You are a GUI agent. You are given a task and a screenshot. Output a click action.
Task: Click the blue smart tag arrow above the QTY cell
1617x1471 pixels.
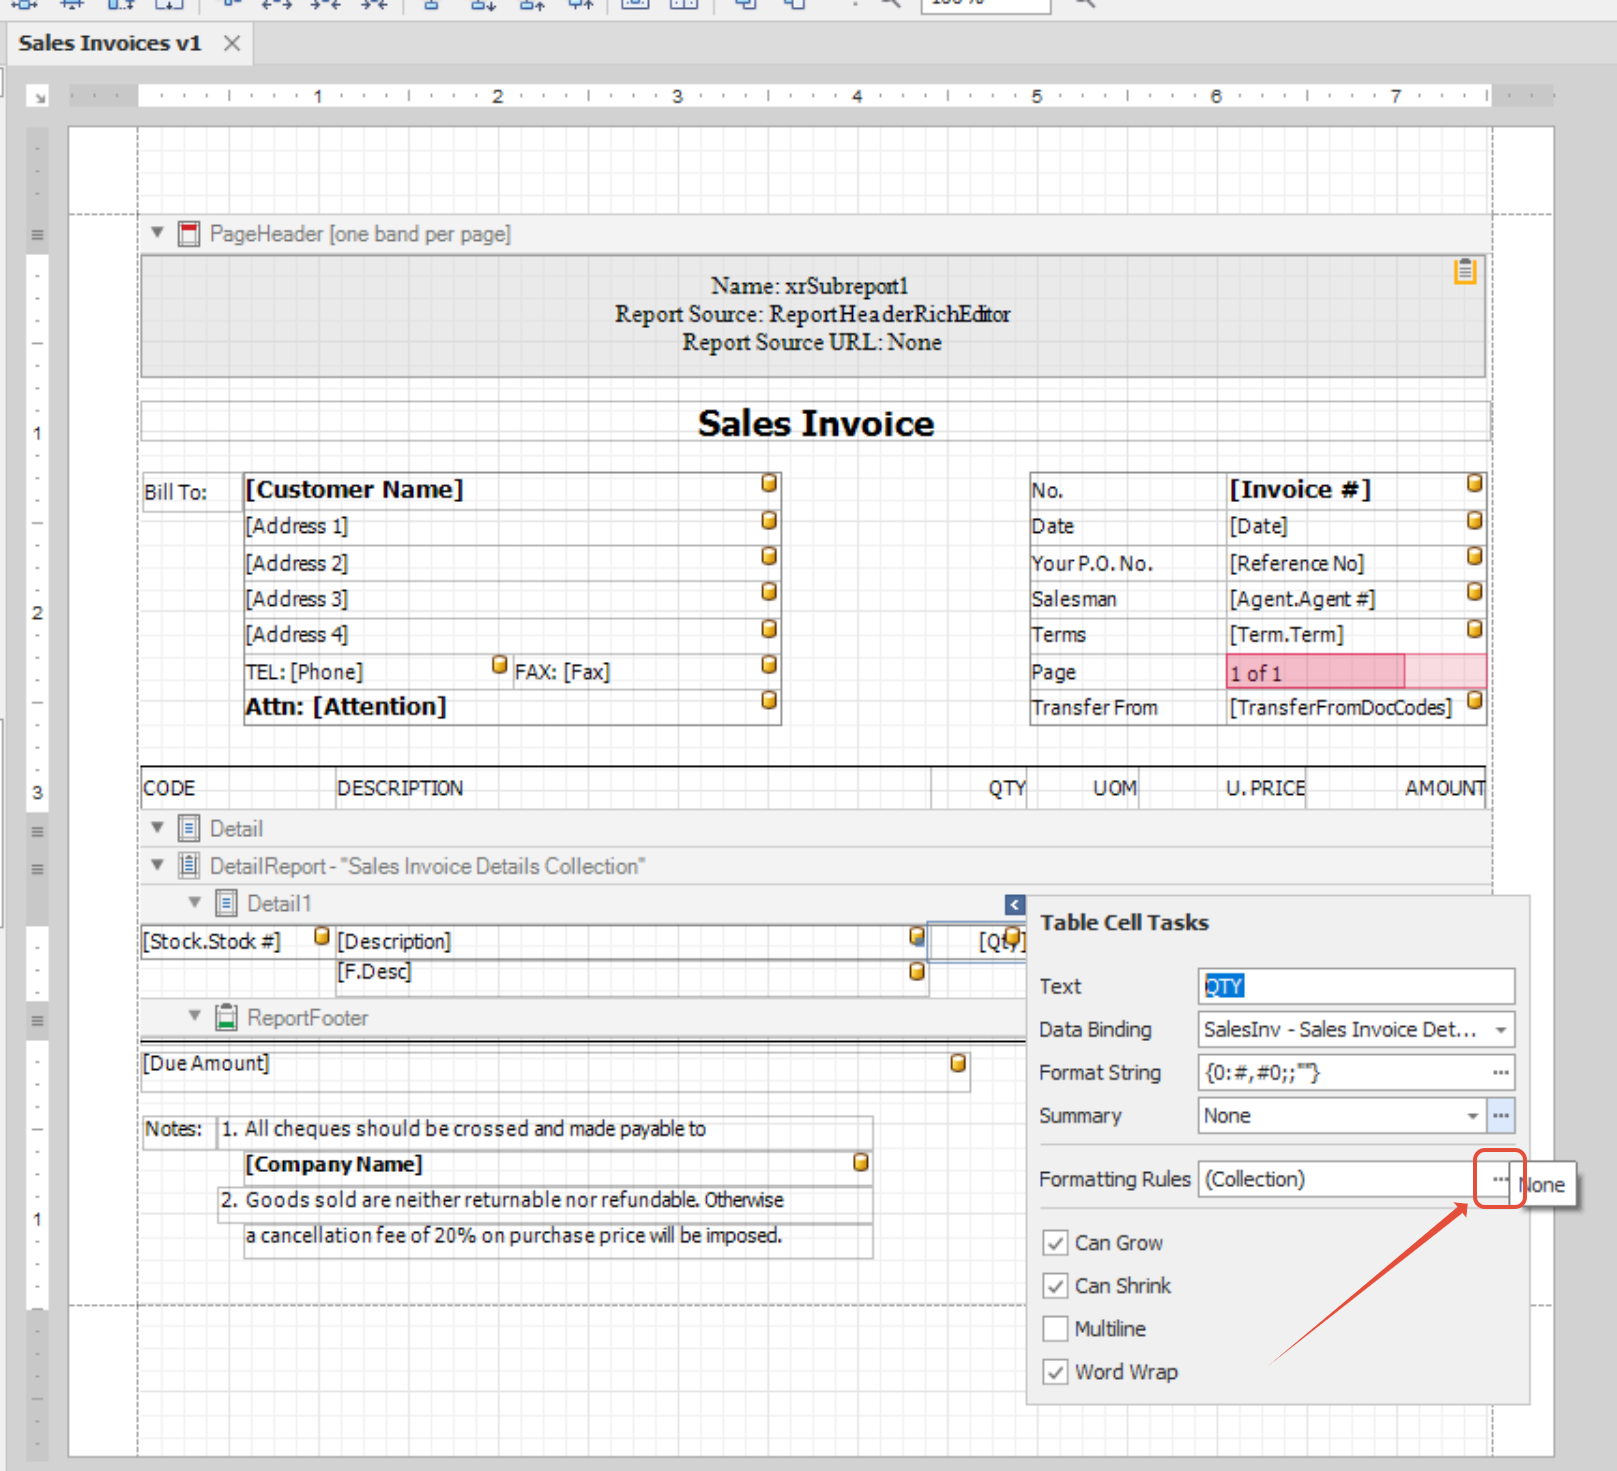pos(1014,905)
